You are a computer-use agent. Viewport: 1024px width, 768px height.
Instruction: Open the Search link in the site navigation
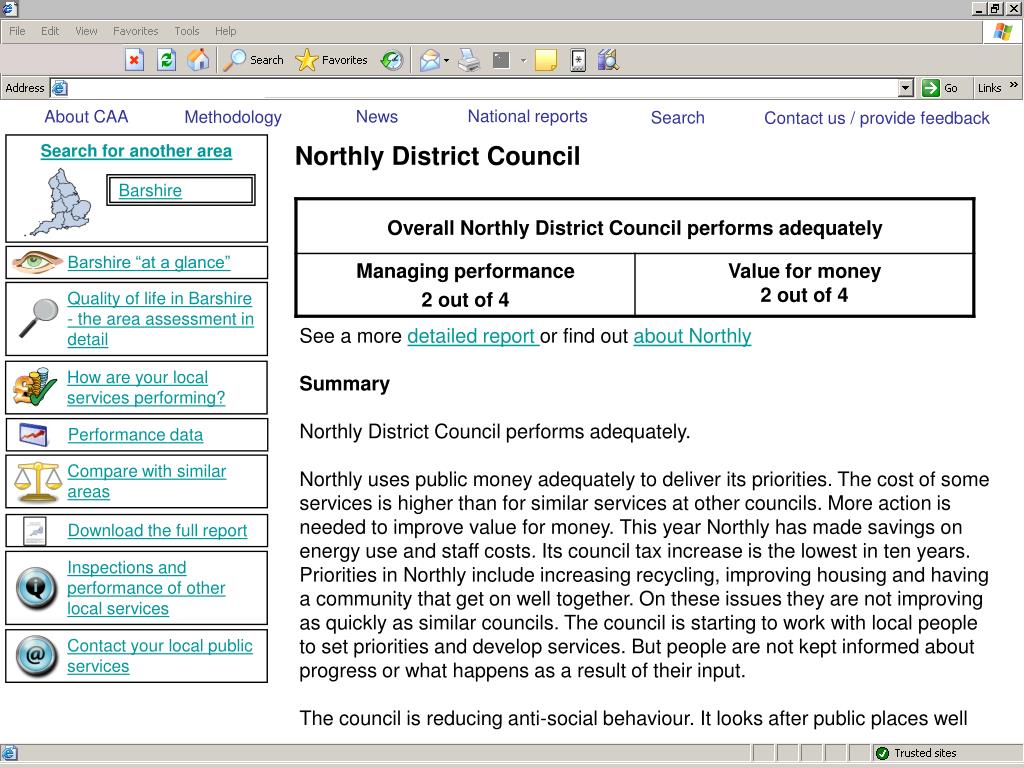[x=678, y=118]
